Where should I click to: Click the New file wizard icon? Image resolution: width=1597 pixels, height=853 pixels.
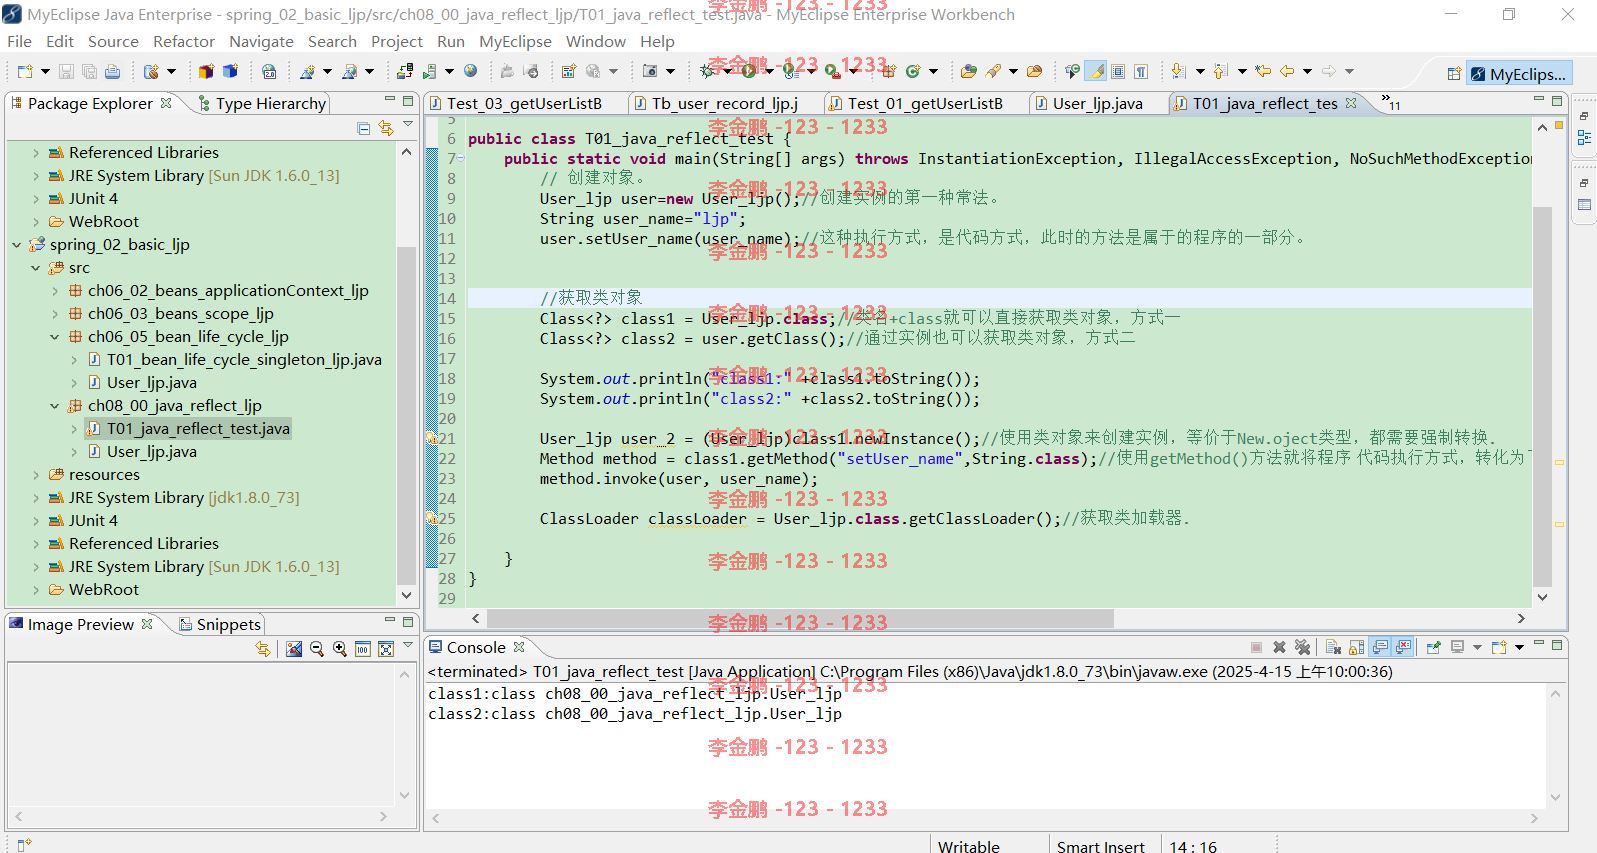24,71
